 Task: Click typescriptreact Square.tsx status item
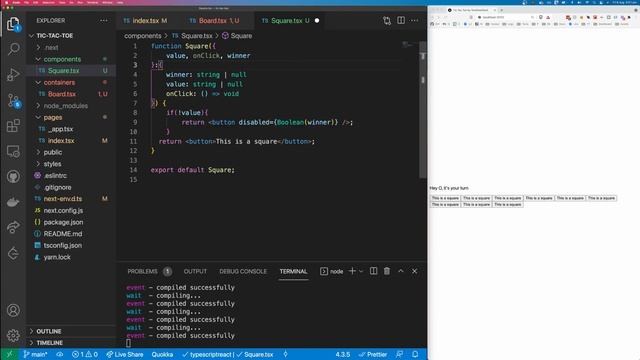click(228, 354)
